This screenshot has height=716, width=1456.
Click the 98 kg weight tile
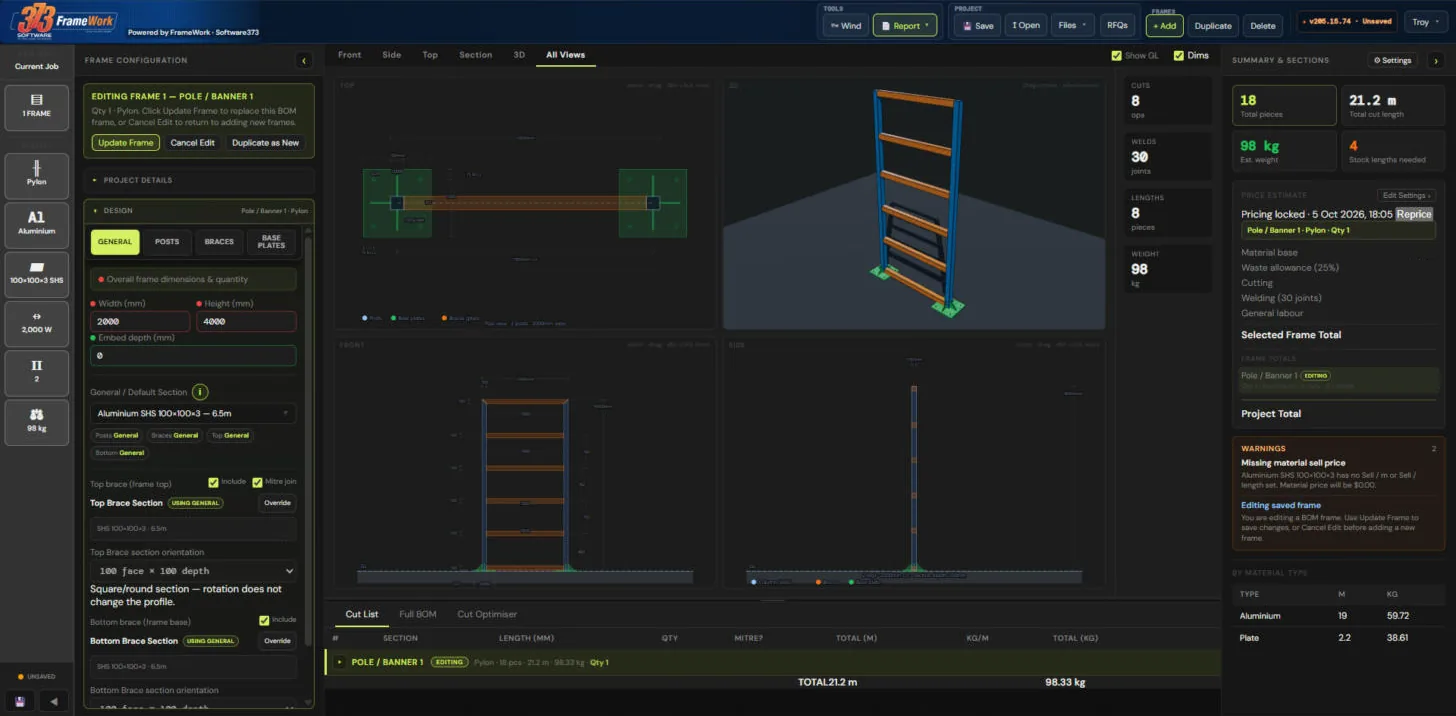37,421
